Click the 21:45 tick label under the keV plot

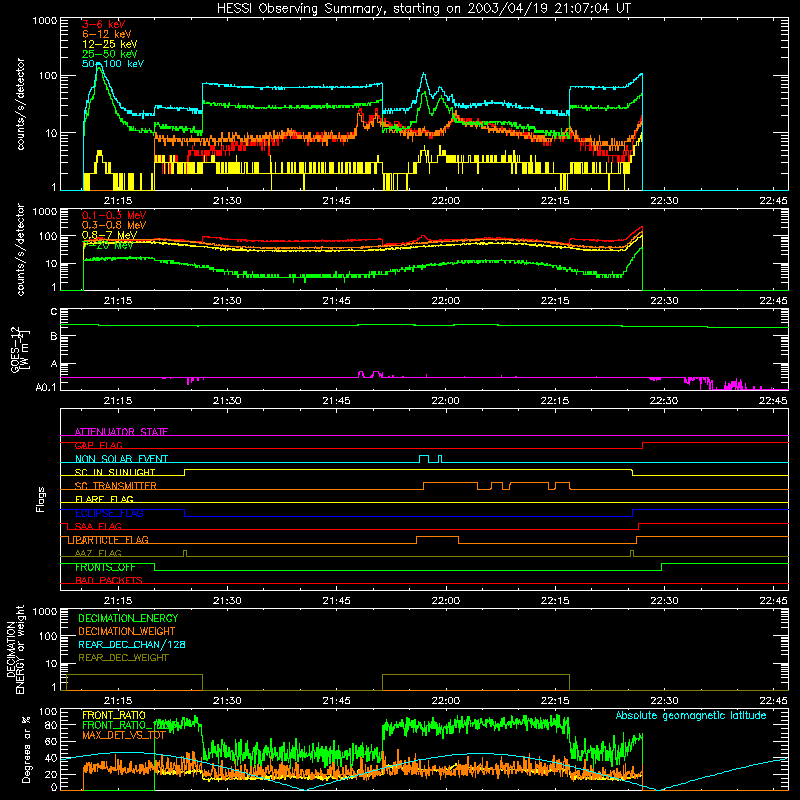[x=336, y=201]
